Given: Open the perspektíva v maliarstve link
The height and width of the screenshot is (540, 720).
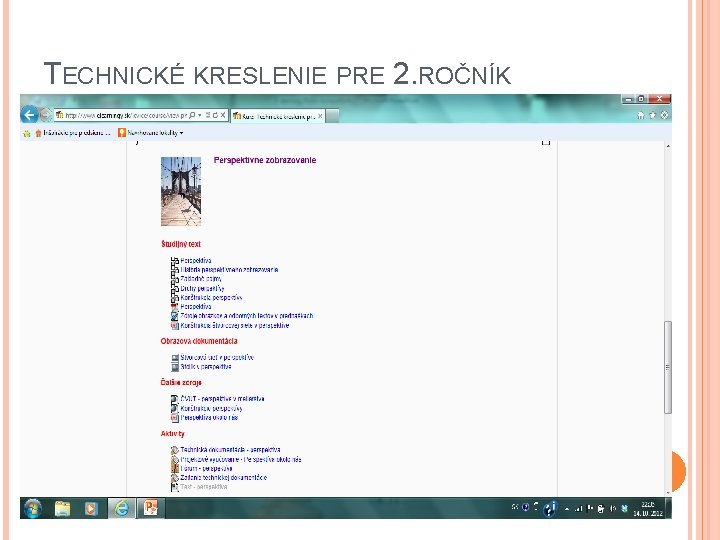Looking at the screenshot, I should pos(222,399).
